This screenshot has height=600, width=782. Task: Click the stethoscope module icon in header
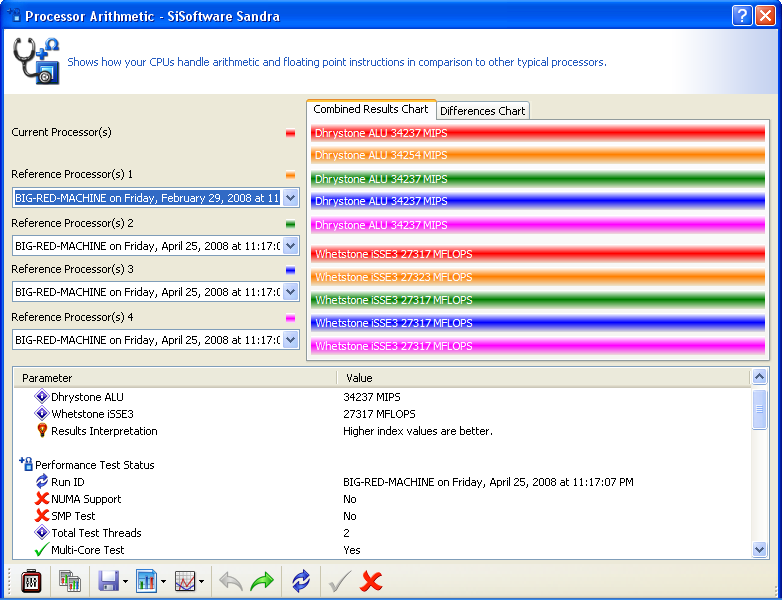[36, 61]
